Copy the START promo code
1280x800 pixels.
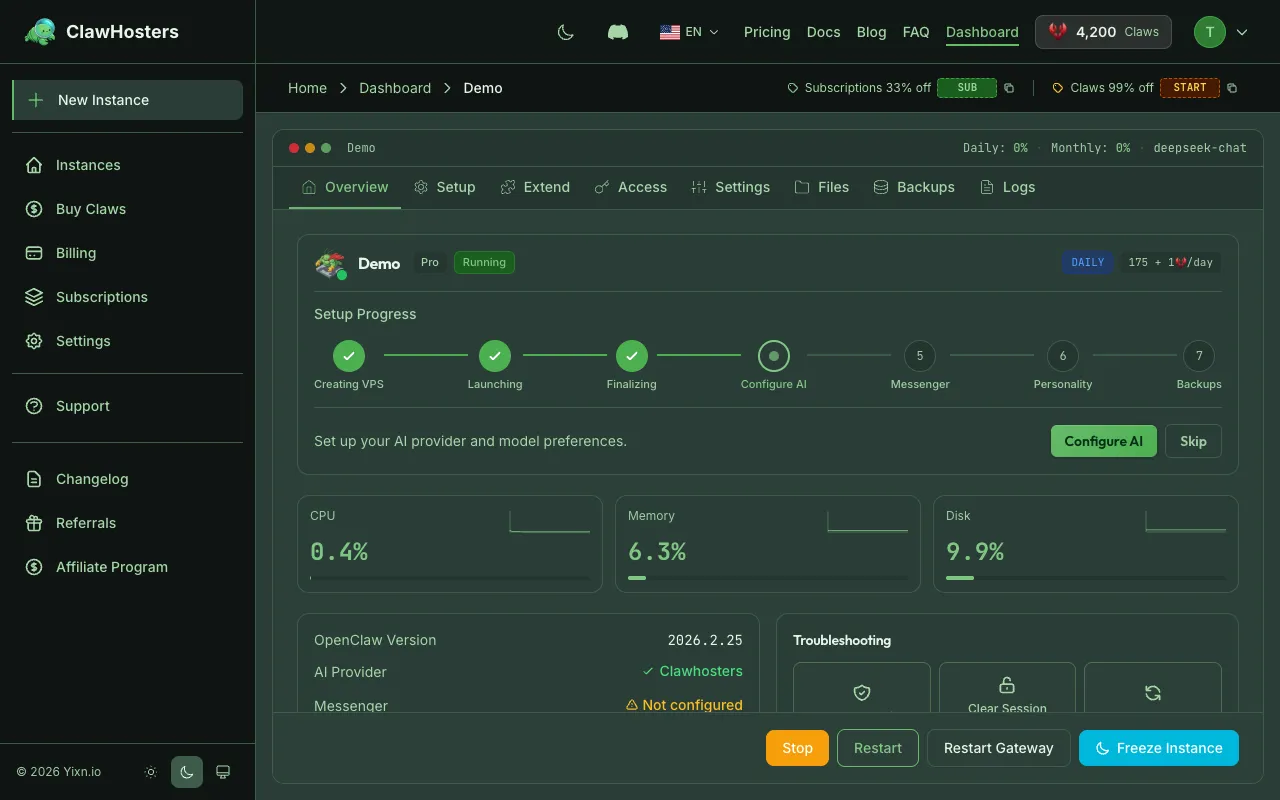pyautogui.click(x=1231, y=88)
